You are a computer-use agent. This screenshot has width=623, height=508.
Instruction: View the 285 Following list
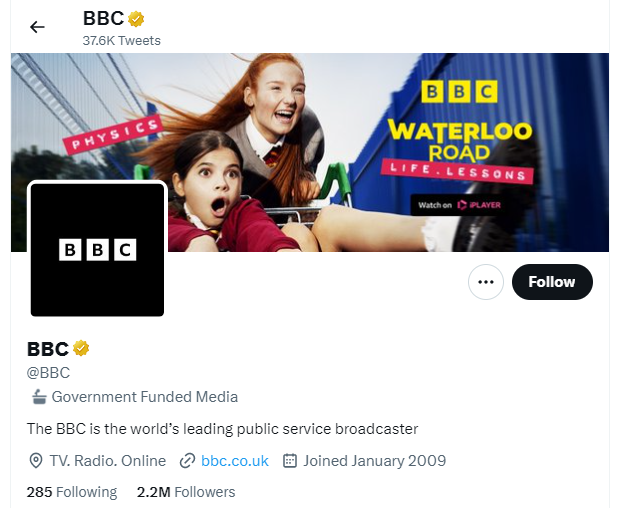coord(72,492)
